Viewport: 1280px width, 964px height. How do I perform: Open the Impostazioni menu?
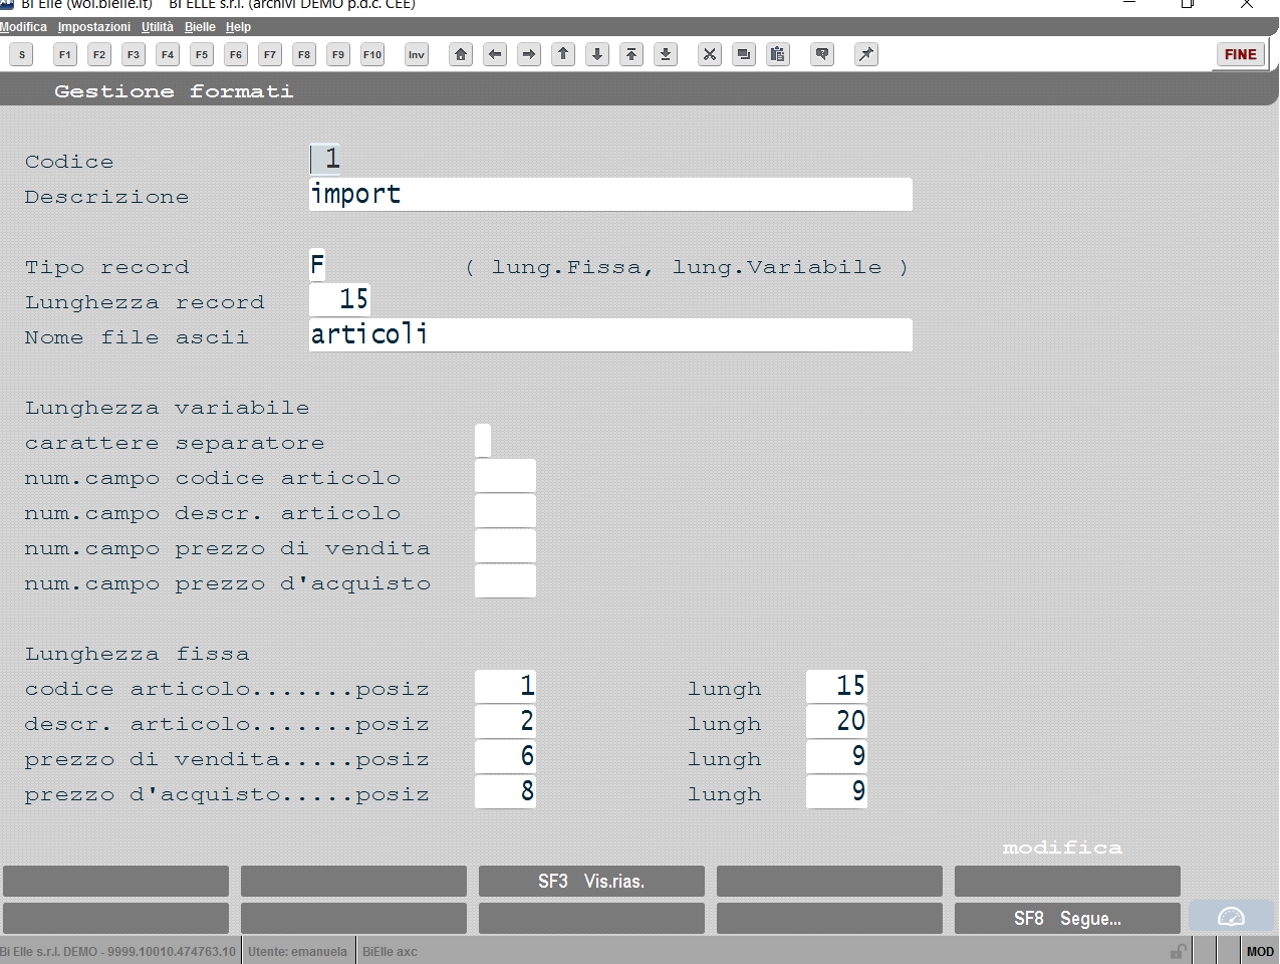point(94,27)
